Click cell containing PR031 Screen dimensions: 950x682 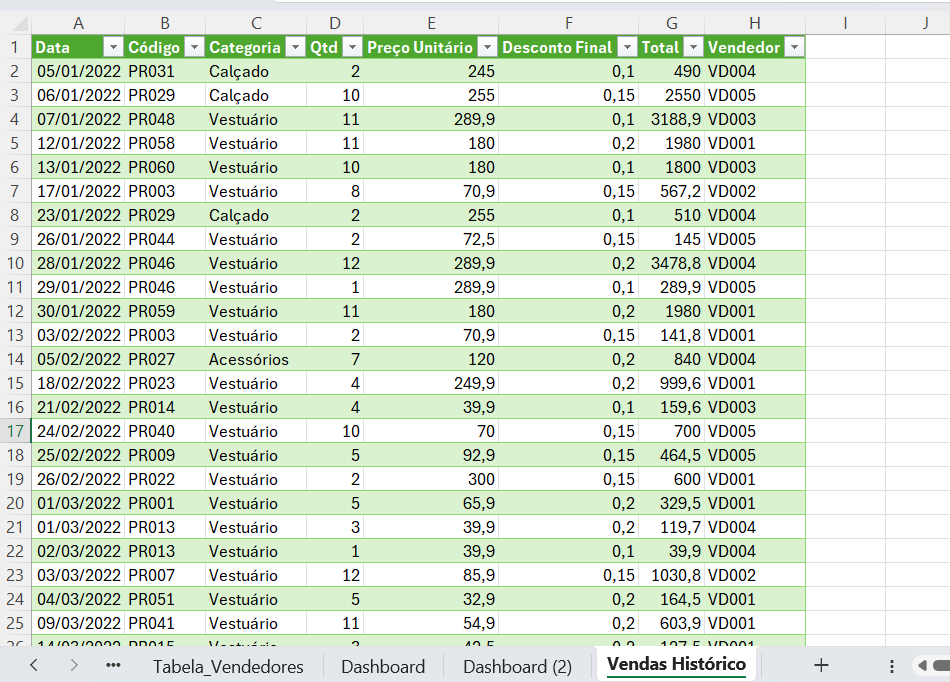[x=165, y=71]
